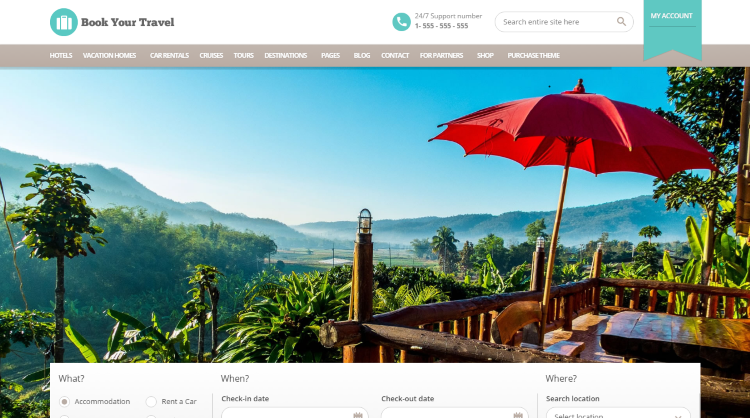Visit the Shop menu item
This screenshot has width=750, height=418.
tap(485, 55)
